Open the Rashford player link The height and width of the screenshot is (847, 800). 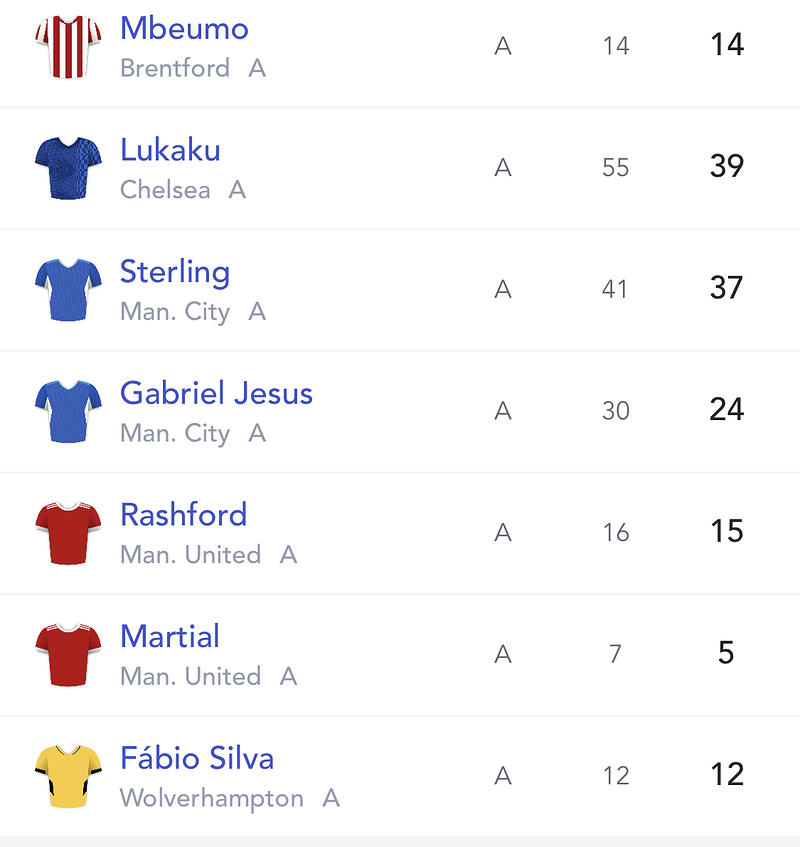[x=184, y=515]
